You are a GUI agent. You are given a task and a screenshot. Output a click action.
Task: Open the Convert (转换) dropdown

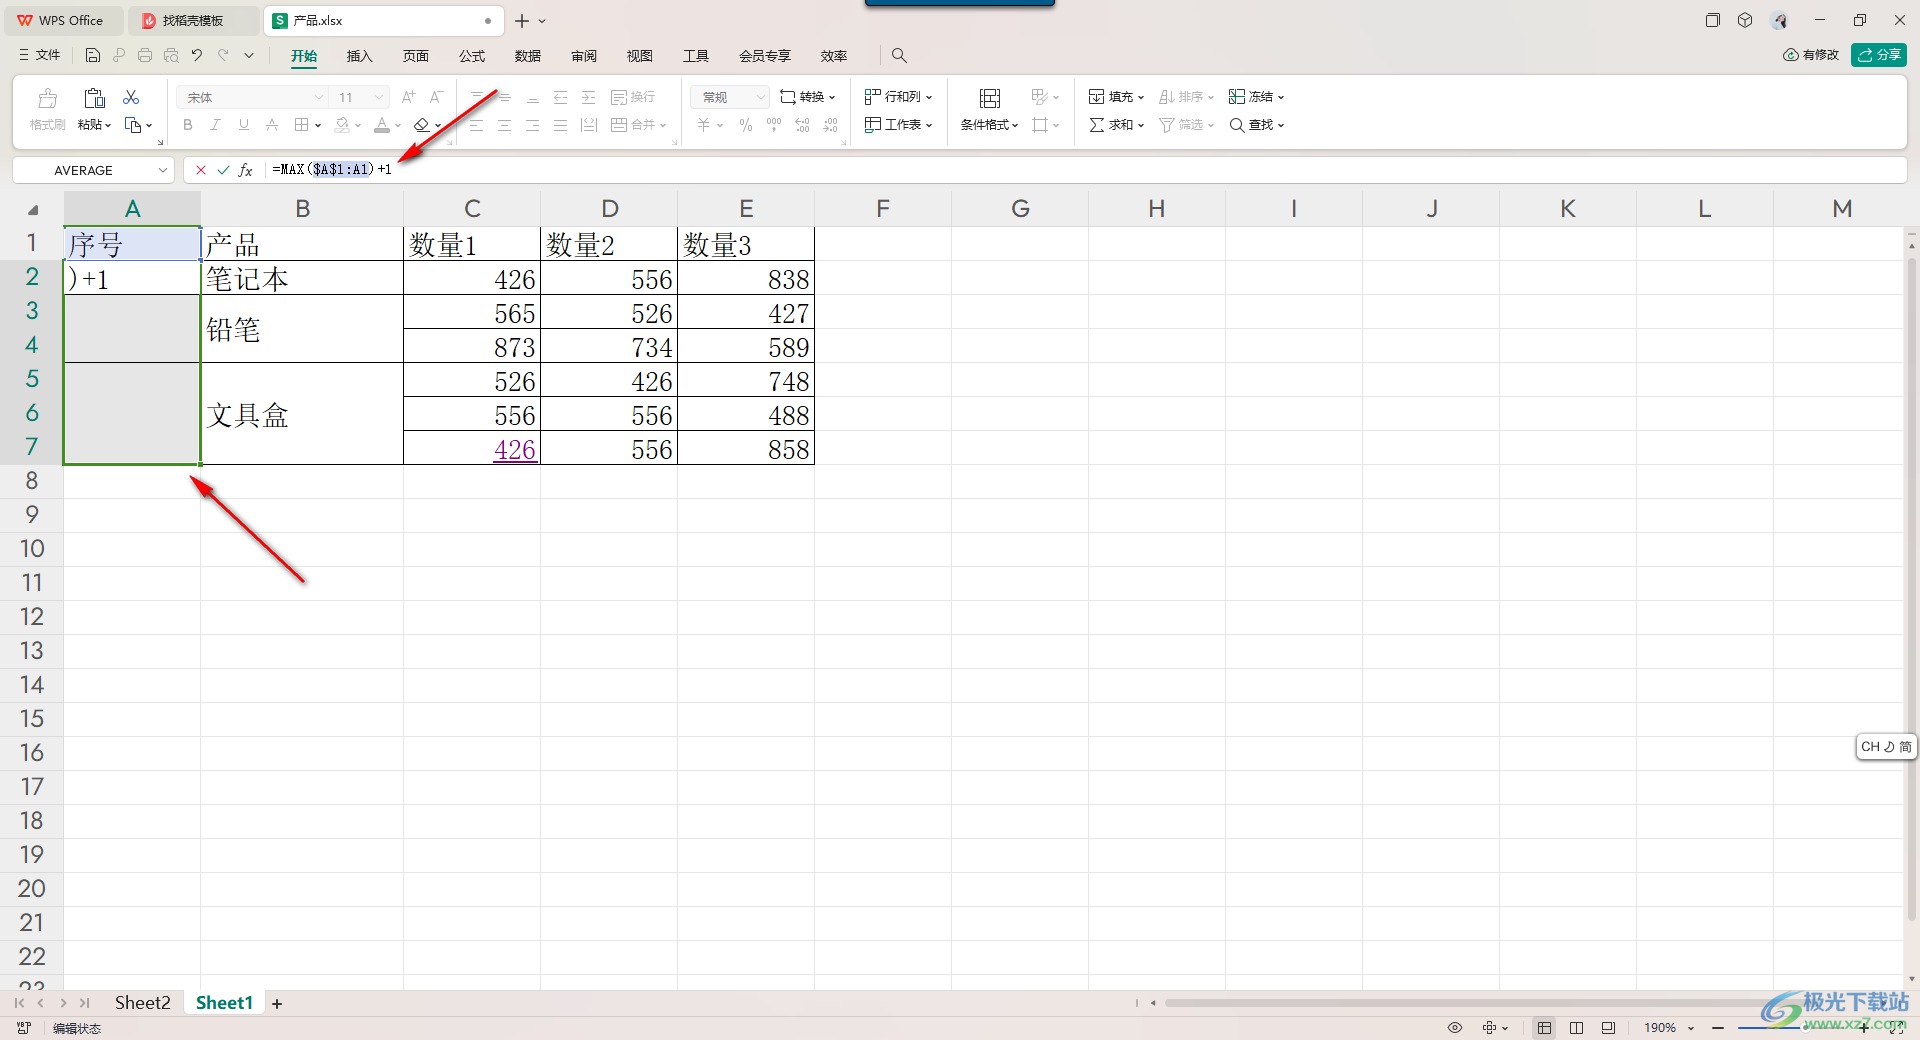coord(808,97)
